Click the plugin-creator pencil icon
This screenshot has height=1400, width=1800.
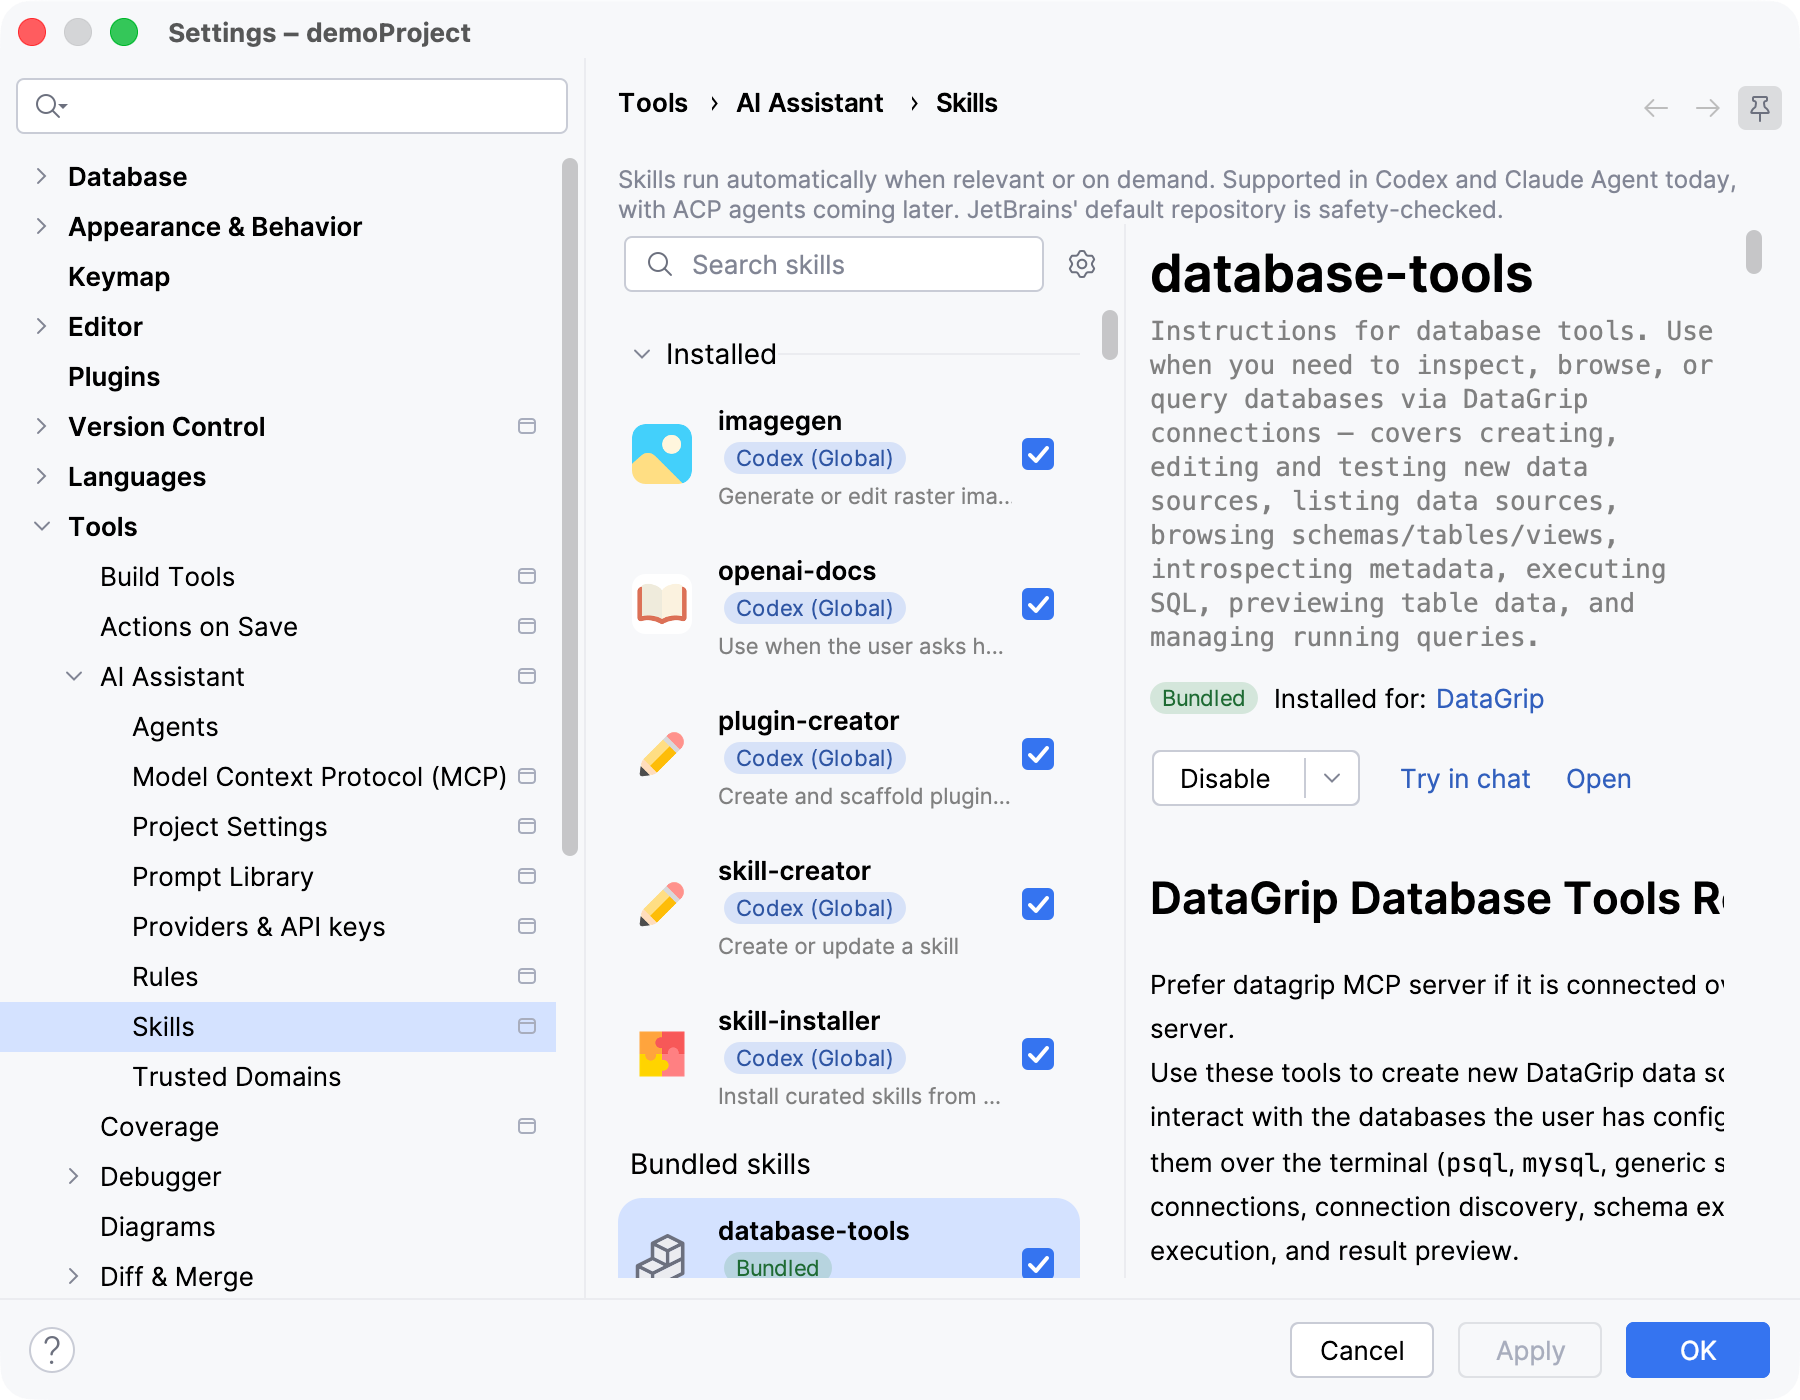(x=662, y=754)
